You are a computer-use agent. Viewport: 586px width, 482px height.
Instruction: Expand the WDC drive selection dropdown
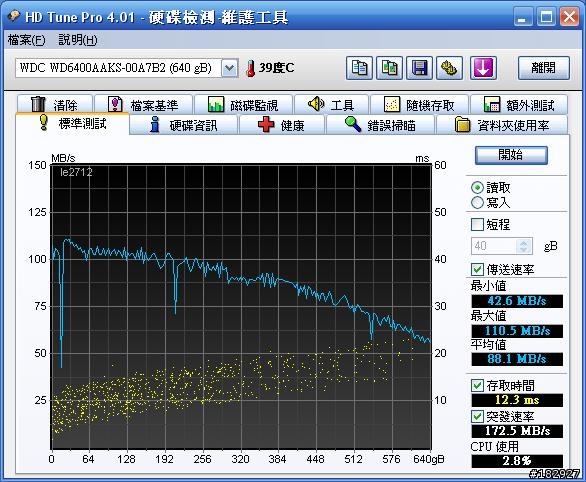click(229, 68)
